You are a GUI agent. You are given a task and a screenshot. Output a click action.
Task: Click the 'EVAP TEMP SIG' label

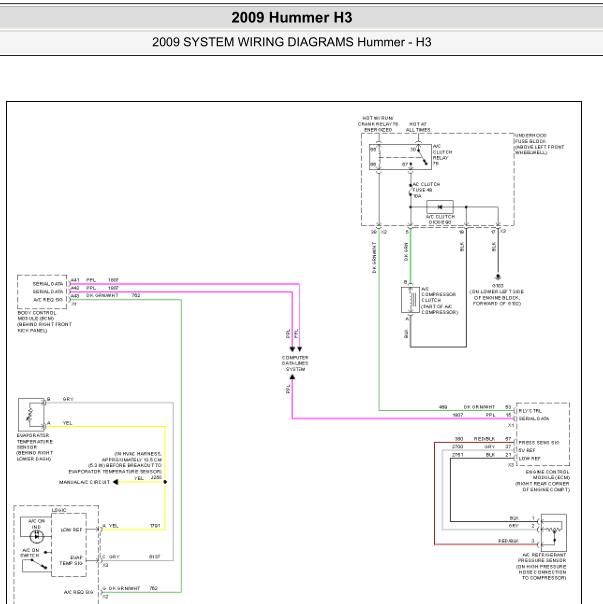pyautogui.click(x=71, y=560)
